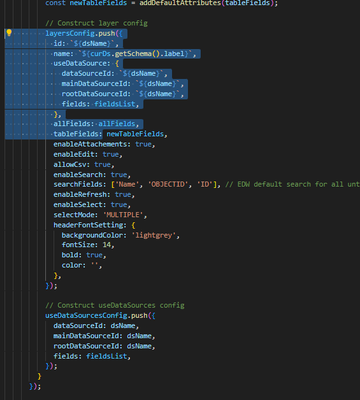Click the 'MULTIPLE' string value

point(123,215)
